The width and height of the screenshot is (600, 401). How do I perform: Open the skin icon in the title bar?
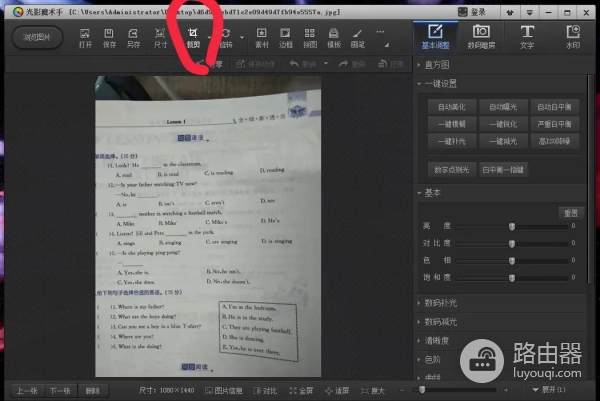pos(510,12)
